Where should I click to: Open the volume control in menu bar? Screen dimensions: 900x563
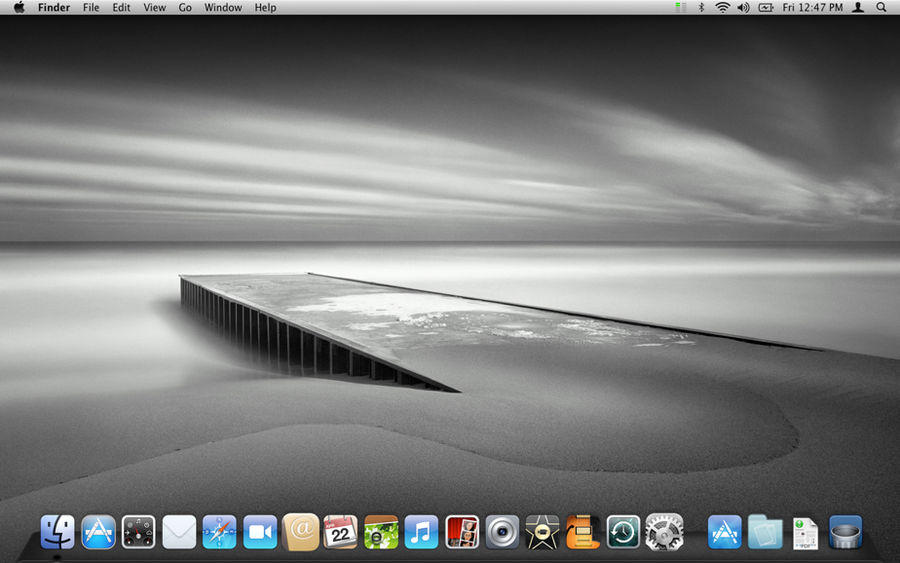(x=743, y=7)
